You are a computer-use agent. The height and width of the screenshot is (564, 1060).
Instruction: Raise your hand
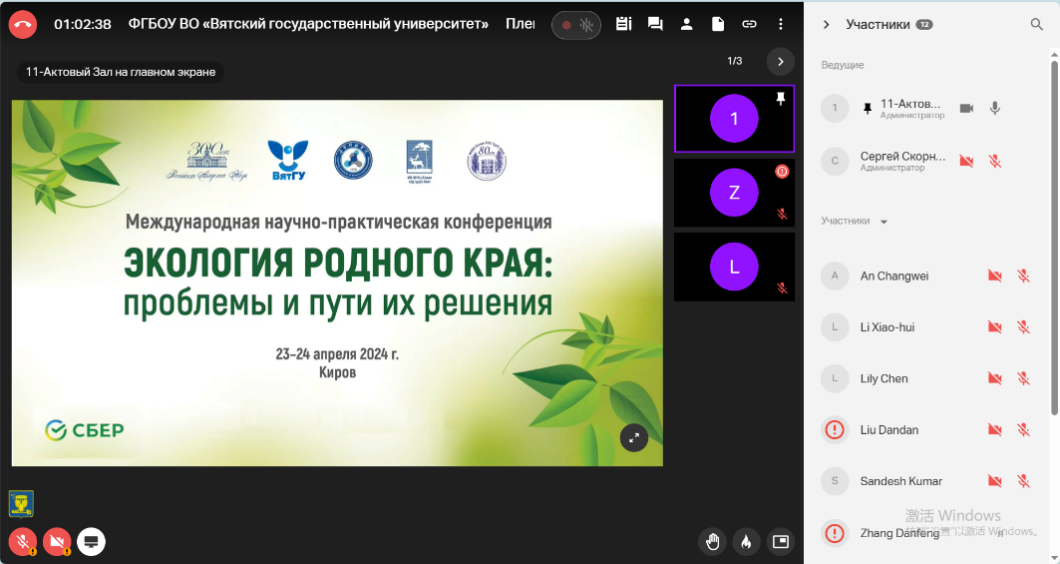click(x=712, y=542)
